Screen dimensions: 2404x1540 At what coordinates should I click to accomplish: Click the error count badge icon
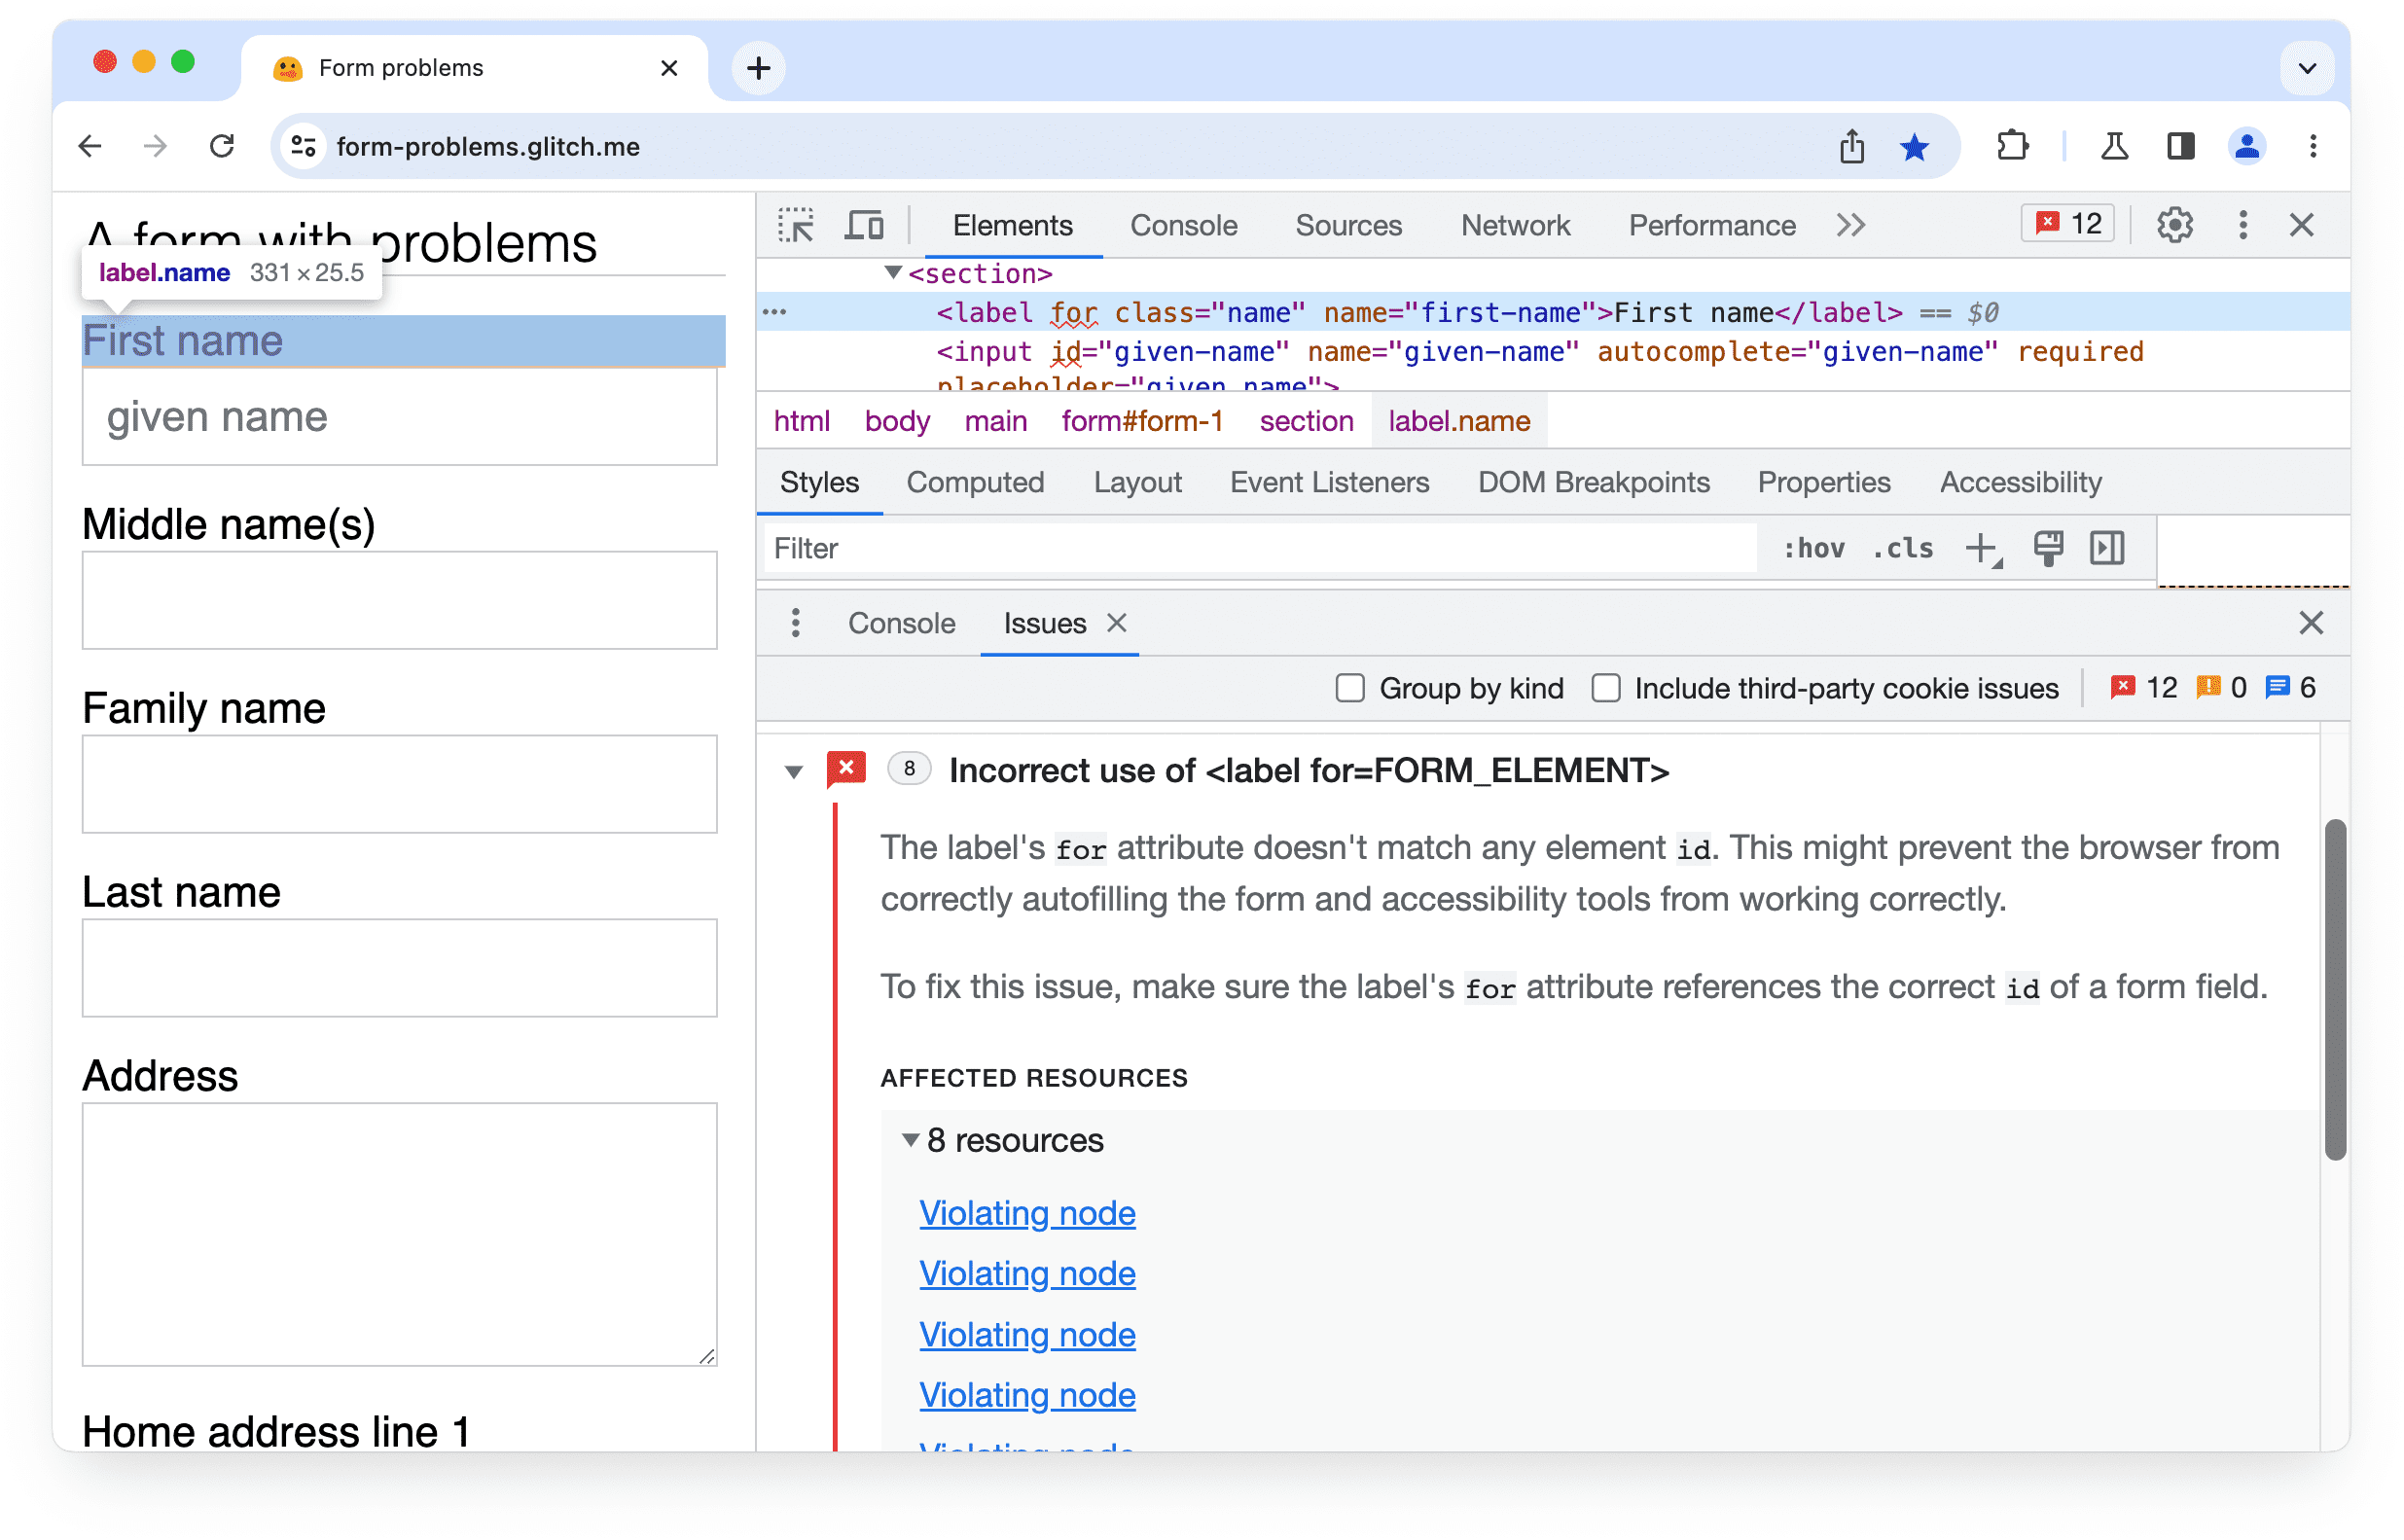click(2067, 225)
